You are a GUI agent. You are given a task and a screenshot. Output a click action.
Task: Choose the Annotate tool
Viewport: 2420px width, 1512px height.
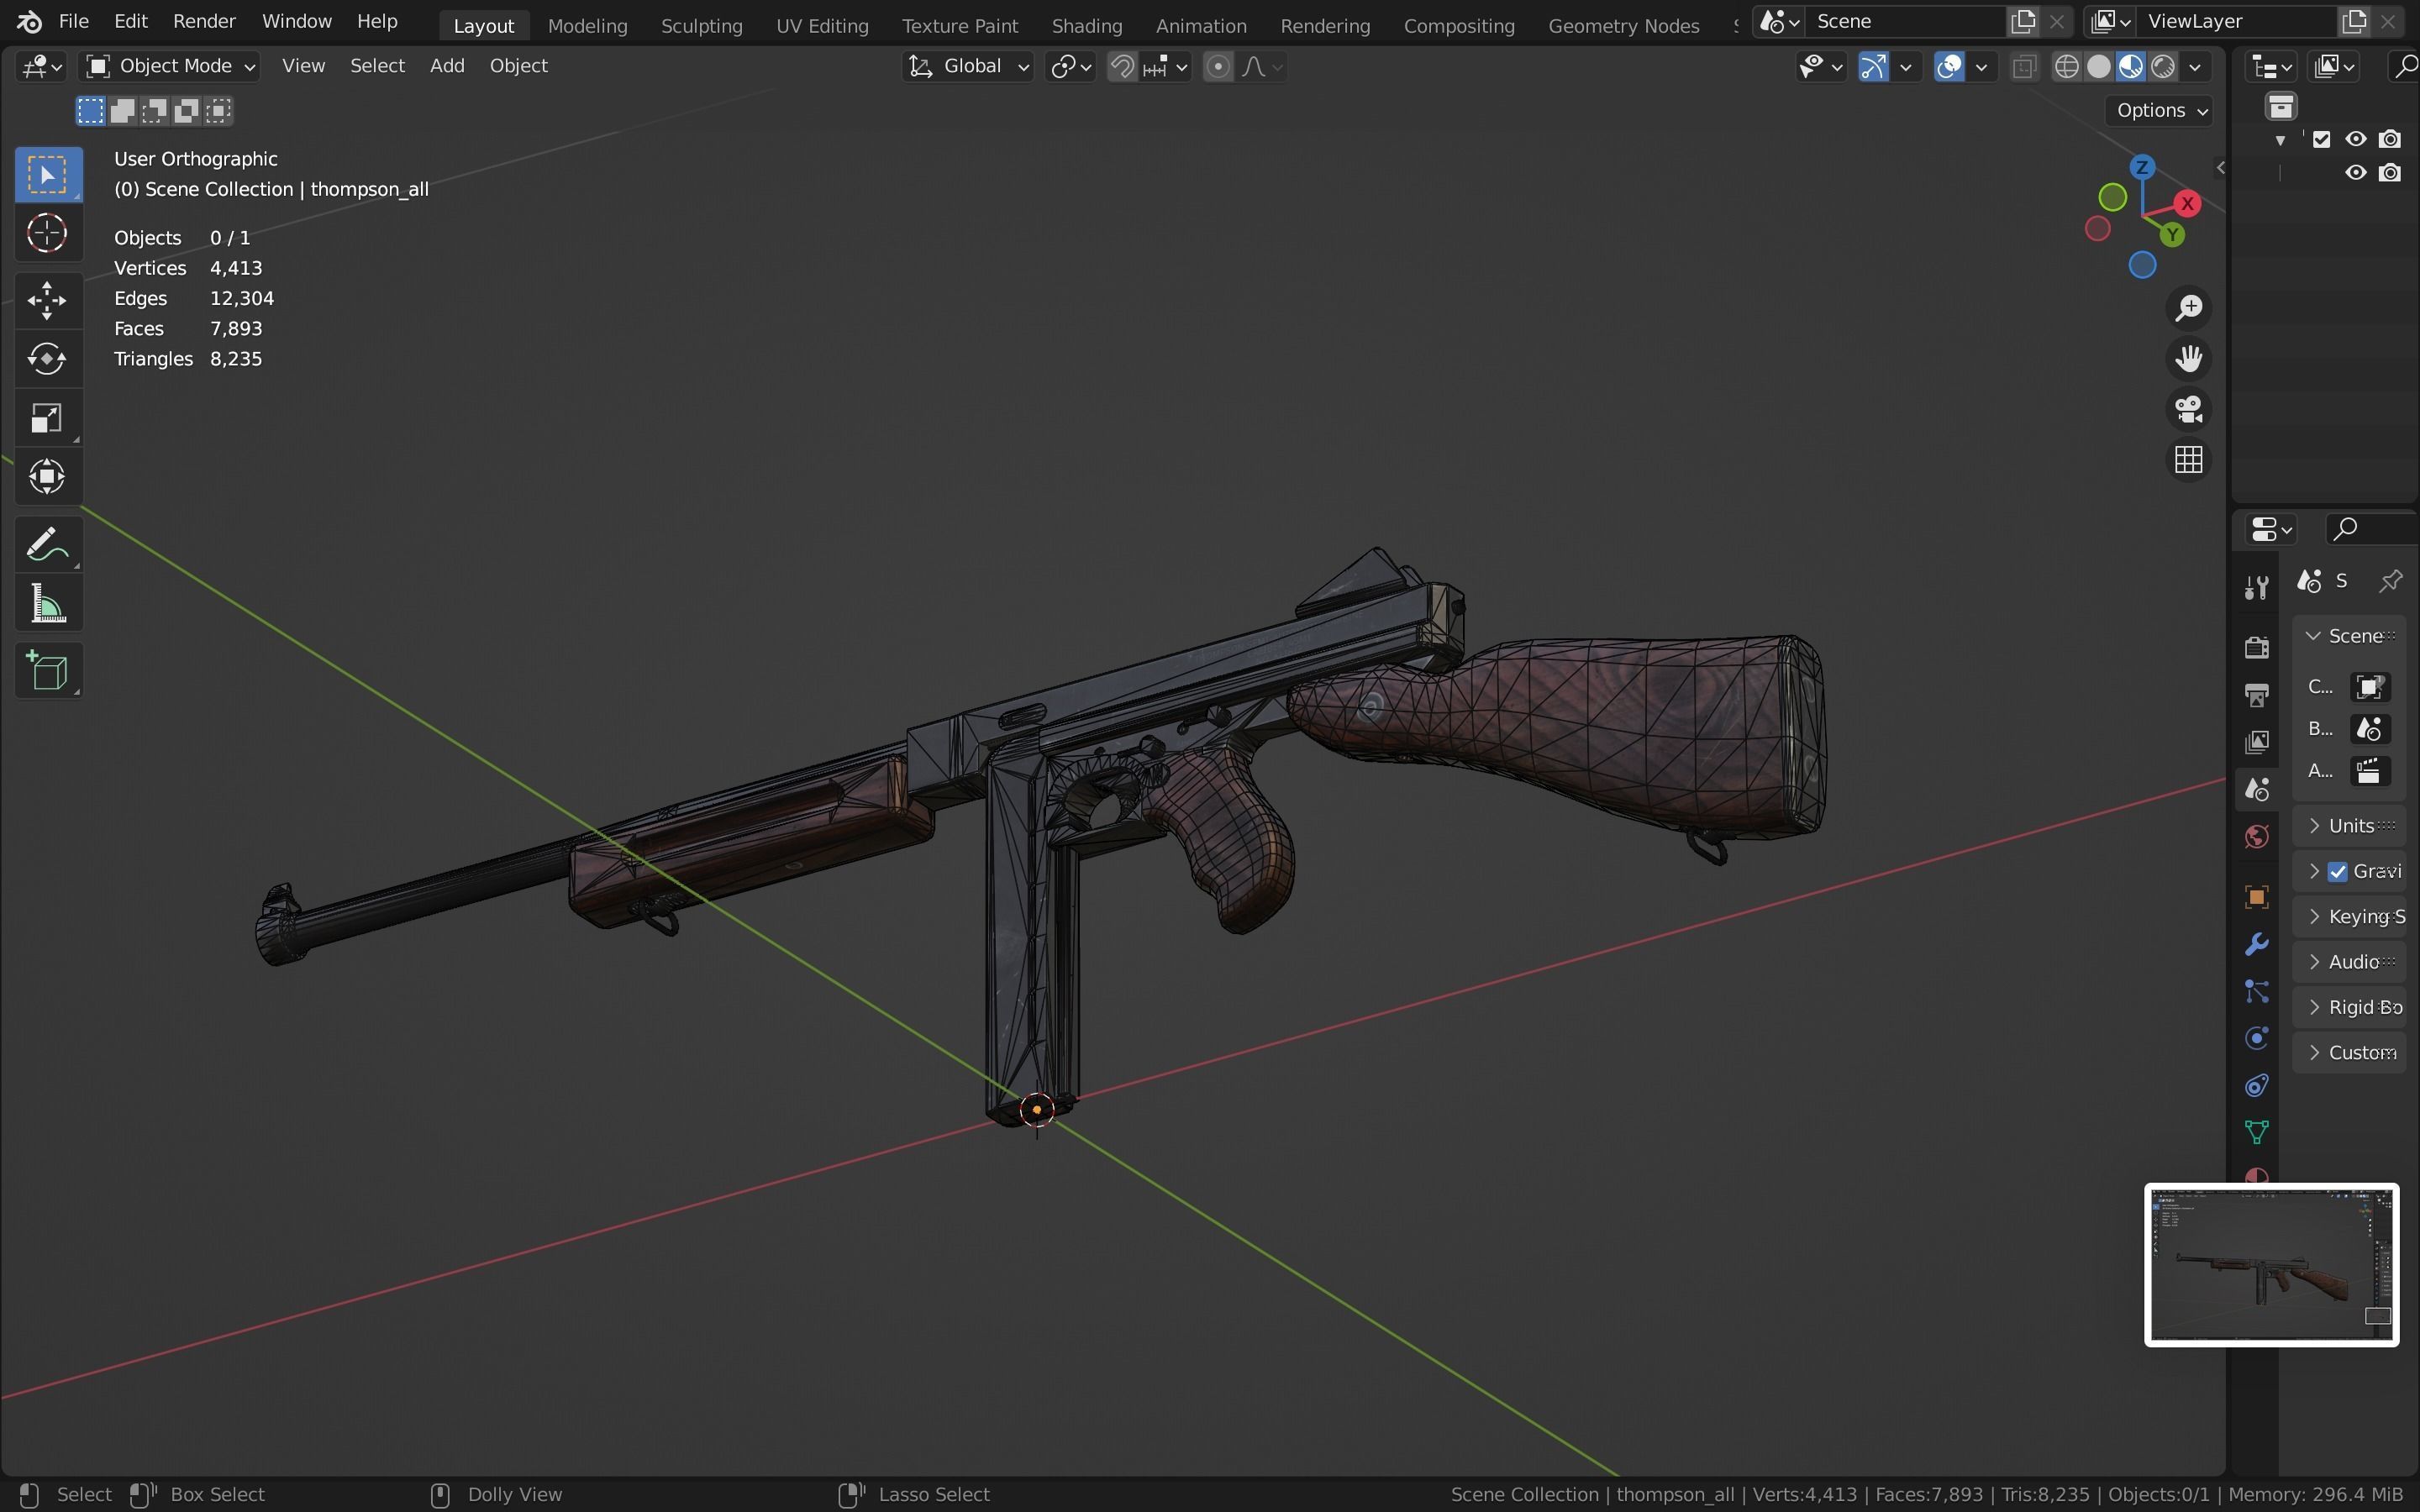tap(47, 545)
